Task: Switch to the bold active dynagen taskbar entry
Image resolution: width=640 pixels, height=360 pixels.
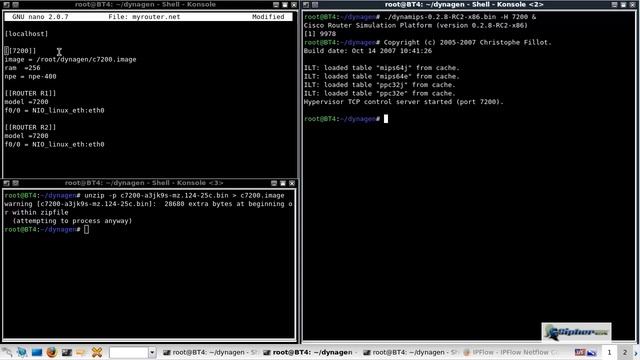Action: pyautogui.click(x=309, y=352)
